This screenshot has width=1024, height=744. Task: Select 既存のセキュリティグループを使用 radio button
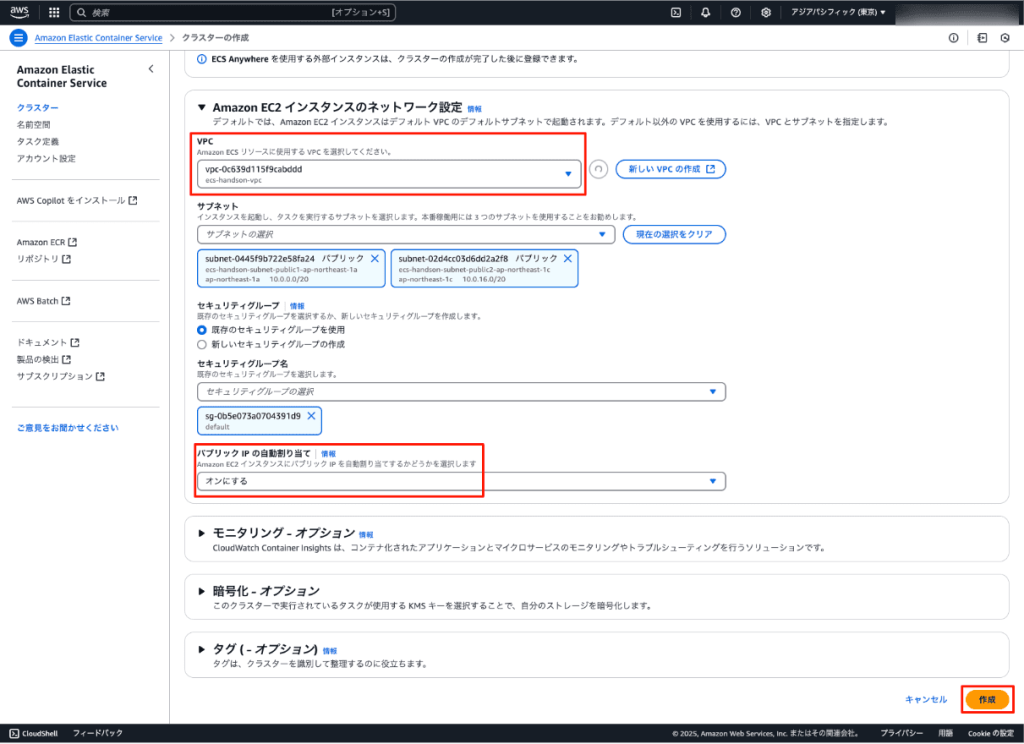[203, 329]
